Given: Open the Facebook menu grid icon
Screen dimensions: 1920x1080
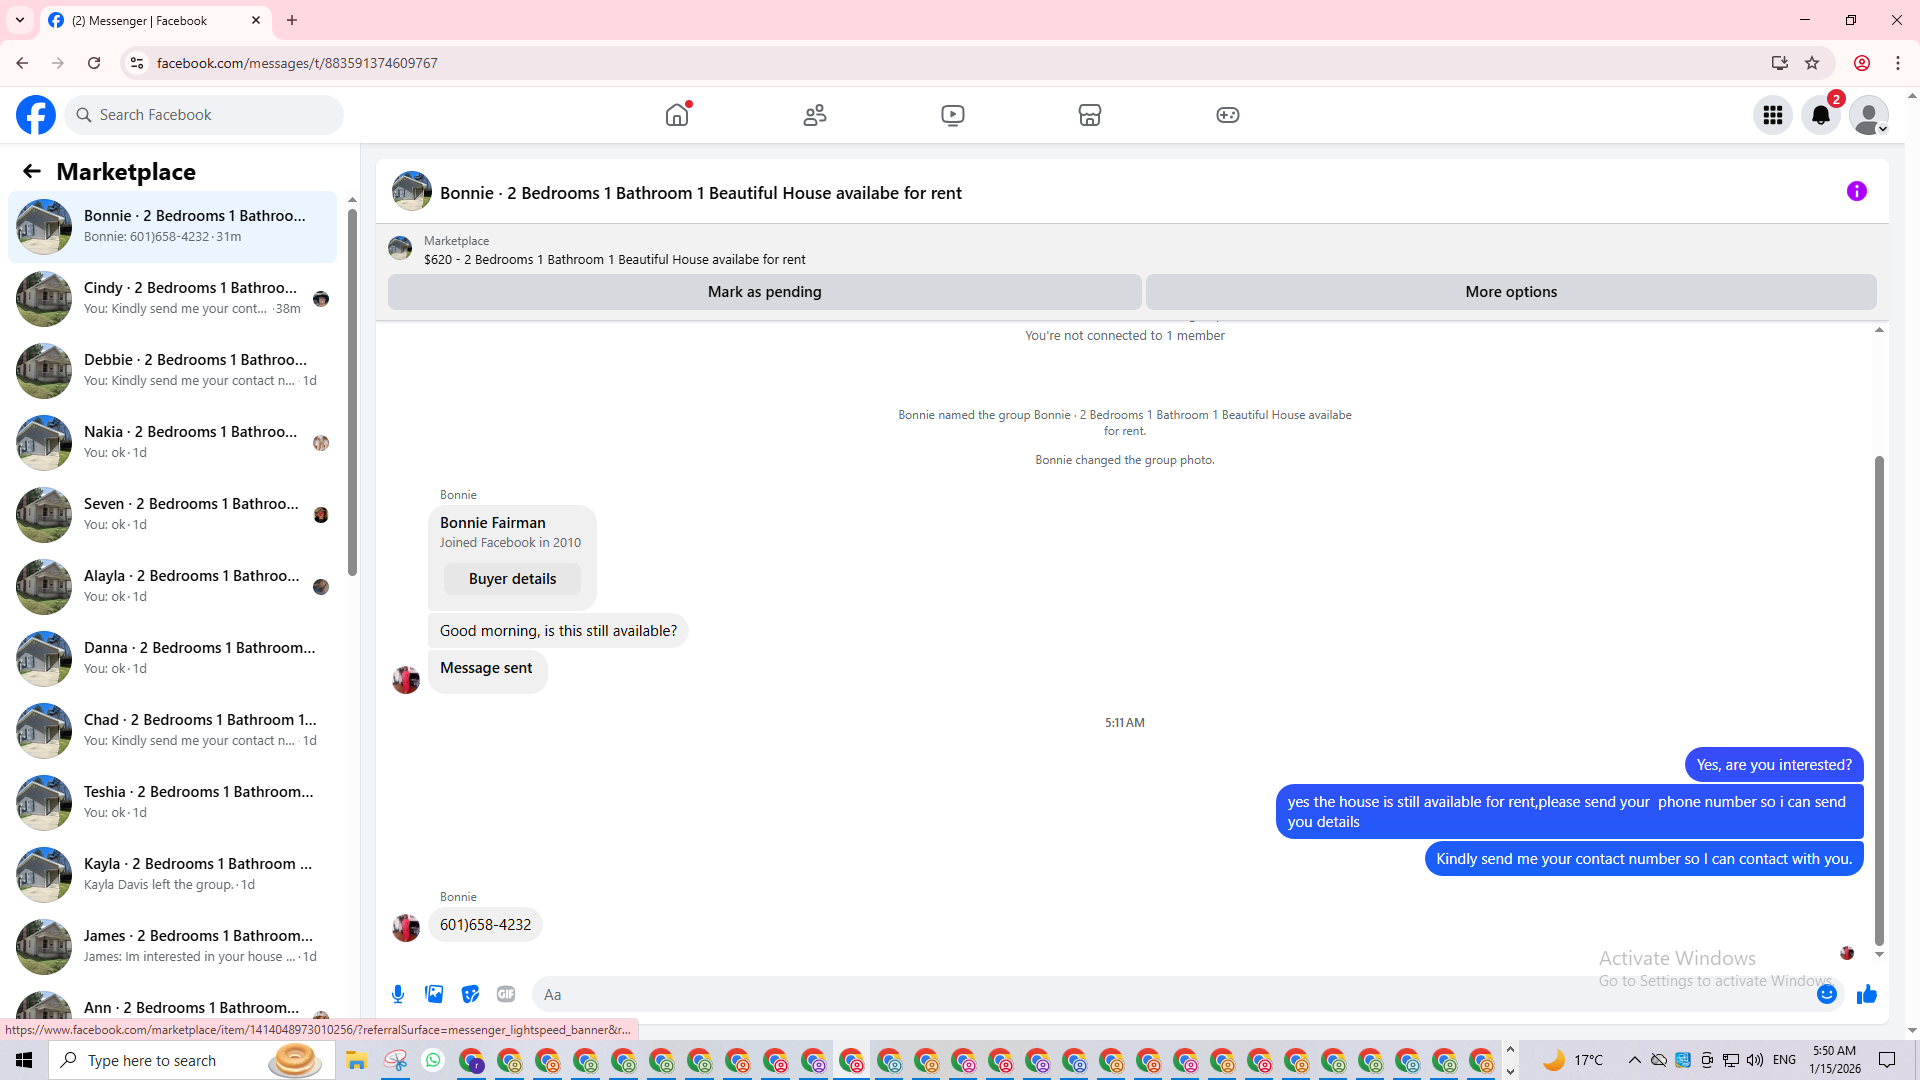Looking at the screenshot, I should [x=1772, y=115].
